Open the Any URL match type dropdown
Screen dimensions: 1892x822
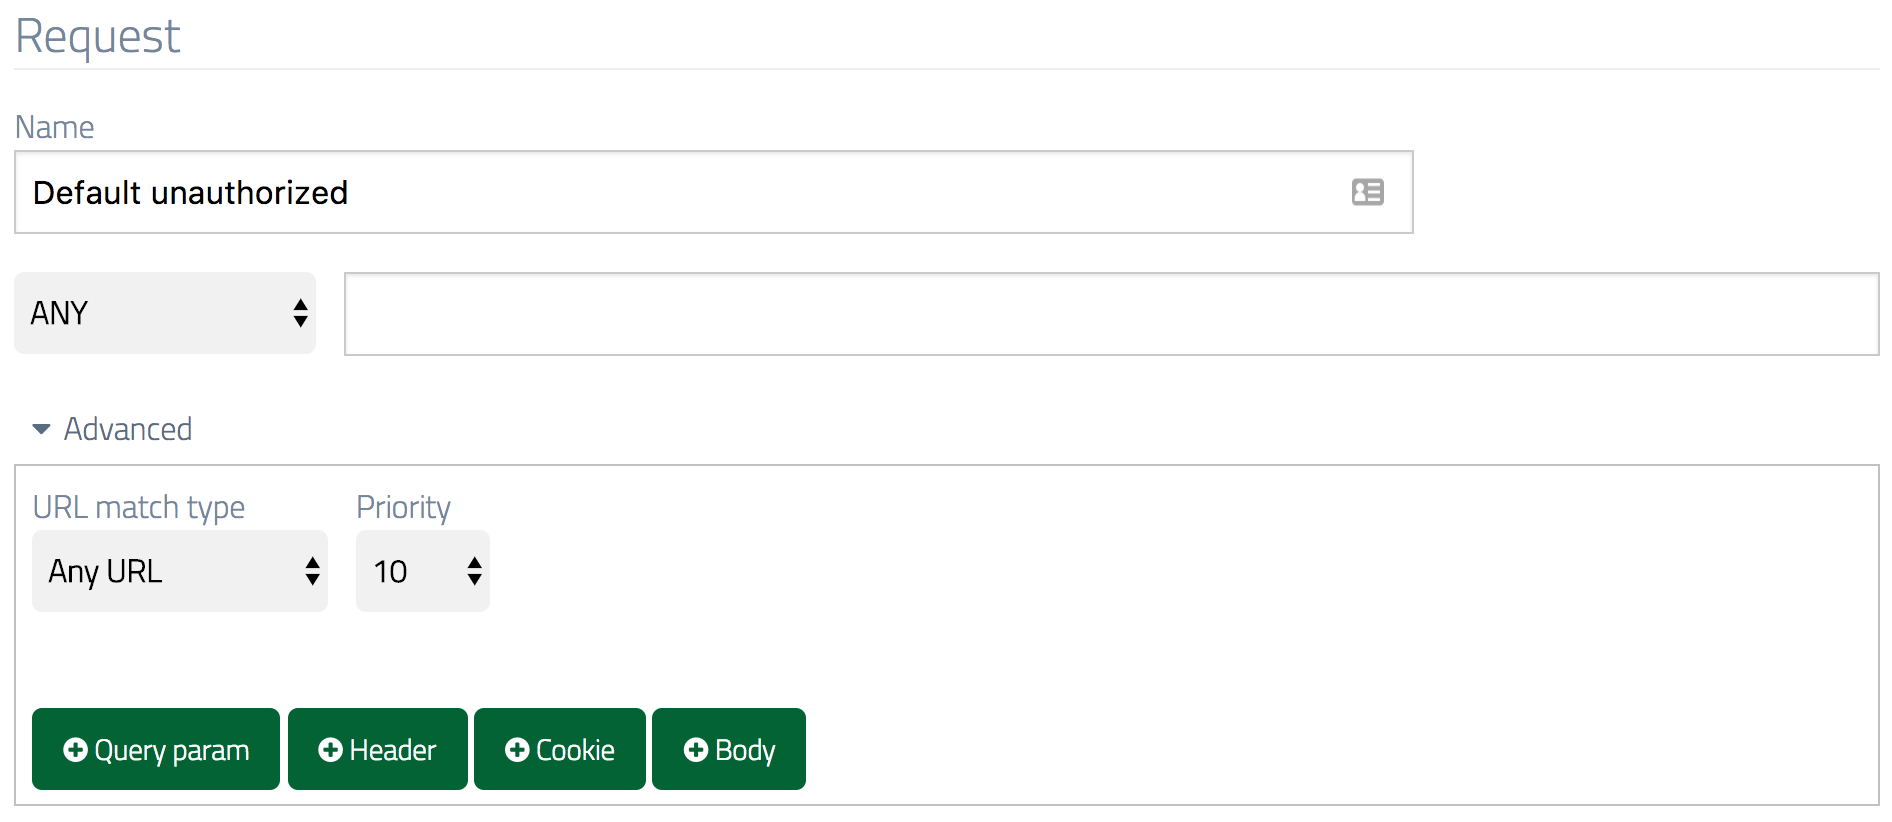[x=180, y=571]
